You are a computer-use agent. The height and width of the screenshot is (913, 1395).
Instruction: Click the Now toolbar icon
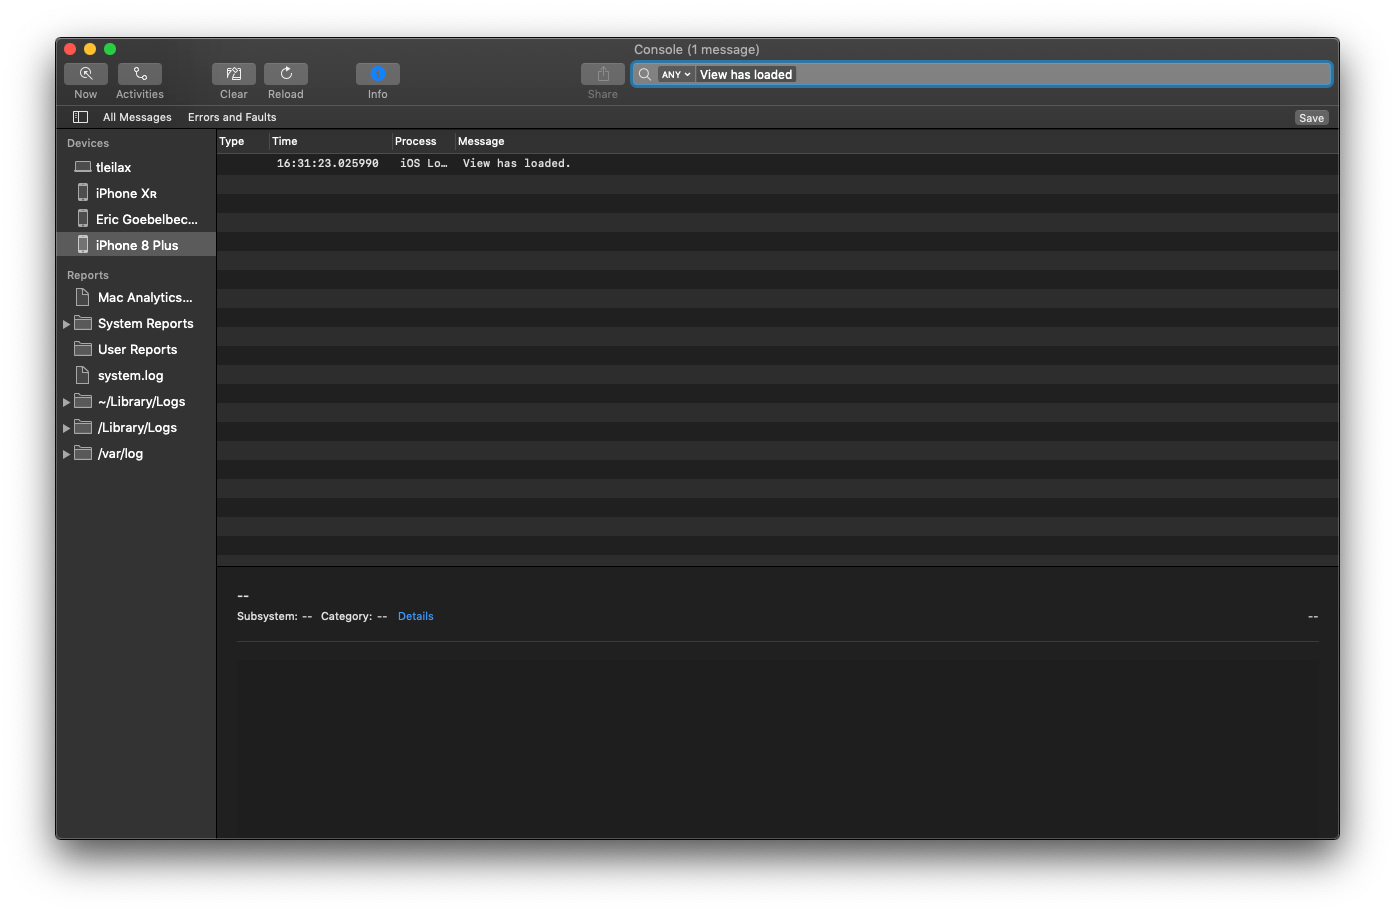pos(86,74)
